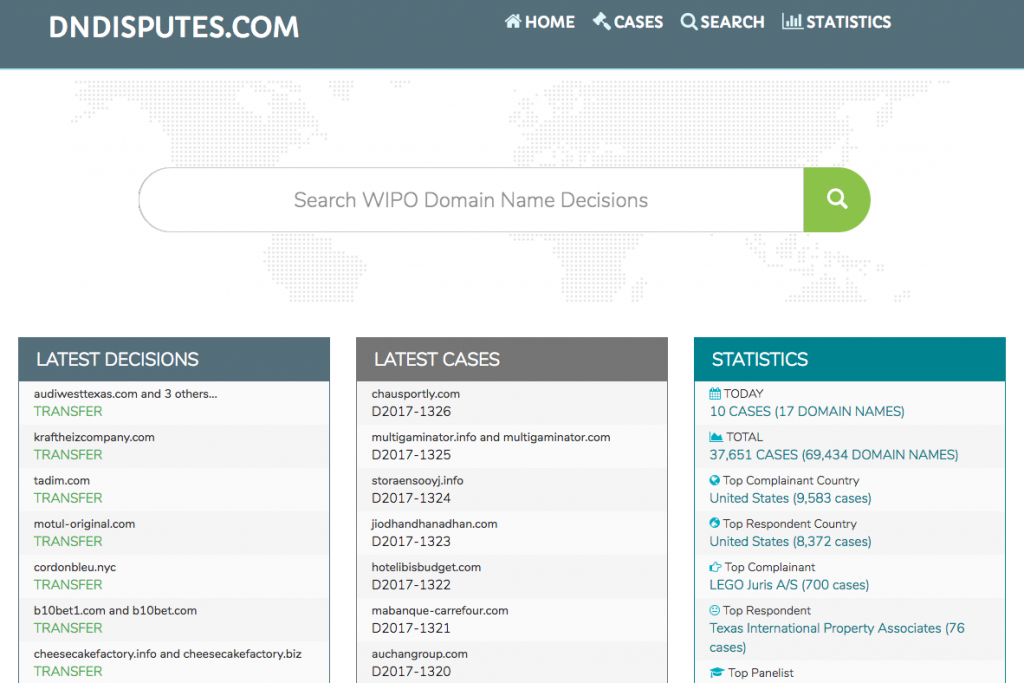This screenshot has width=1024, height=683.
Task: Click case number D2017-1322
Action: tap(411, 584)
